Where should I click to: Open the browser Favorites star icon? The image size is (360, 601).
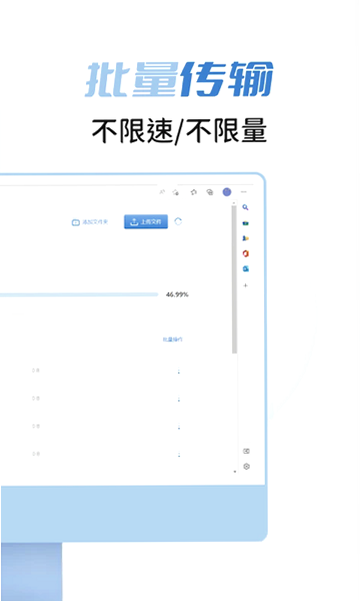194,192
